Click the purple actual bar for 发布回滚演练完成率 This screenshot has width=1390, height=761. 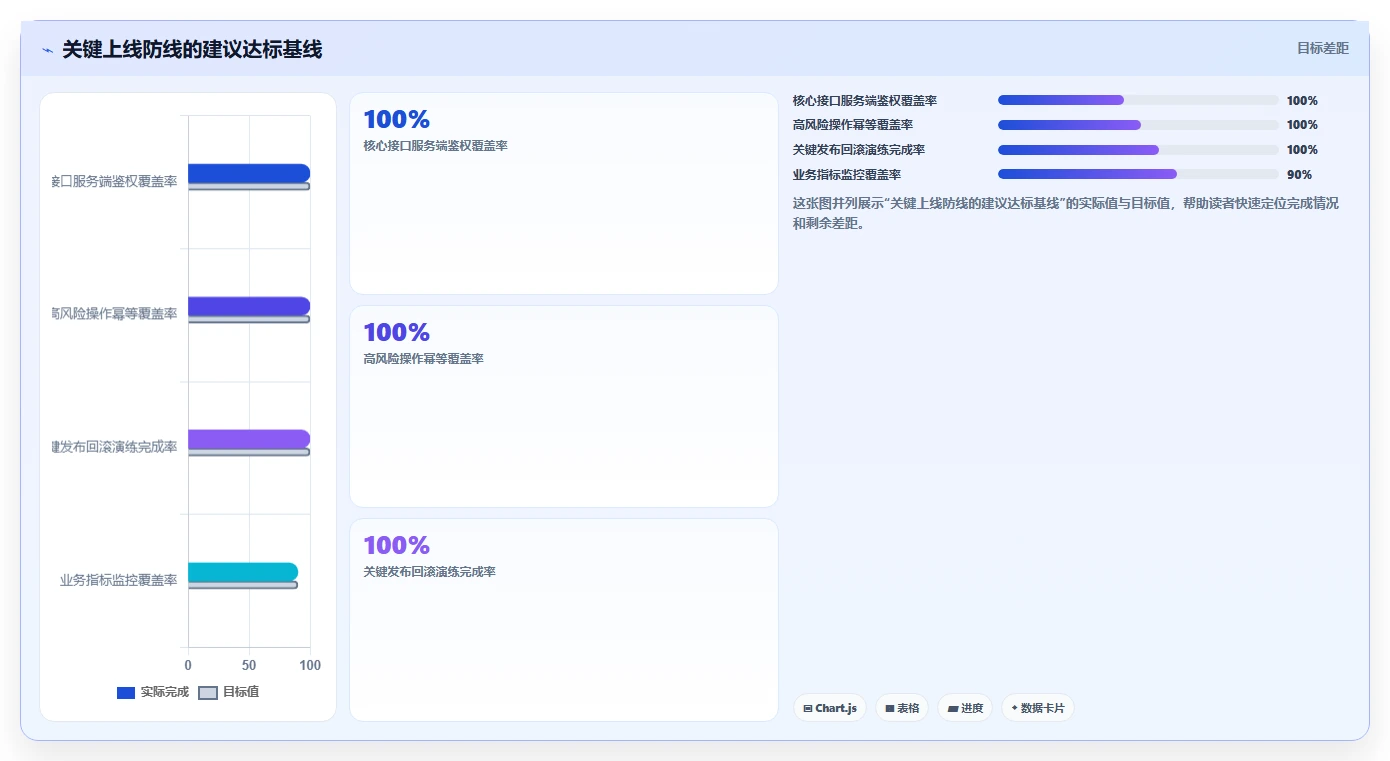click(249, 439)
